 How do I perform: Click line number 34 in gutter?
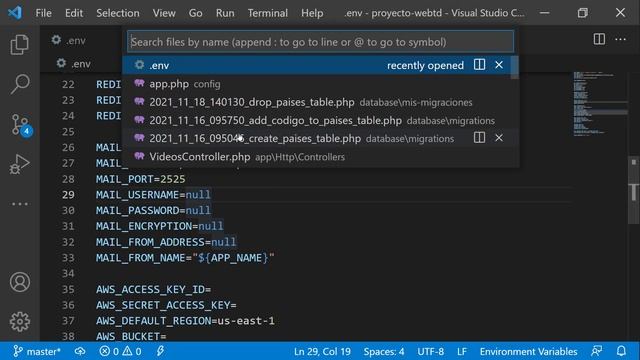(x=68, y=273)
